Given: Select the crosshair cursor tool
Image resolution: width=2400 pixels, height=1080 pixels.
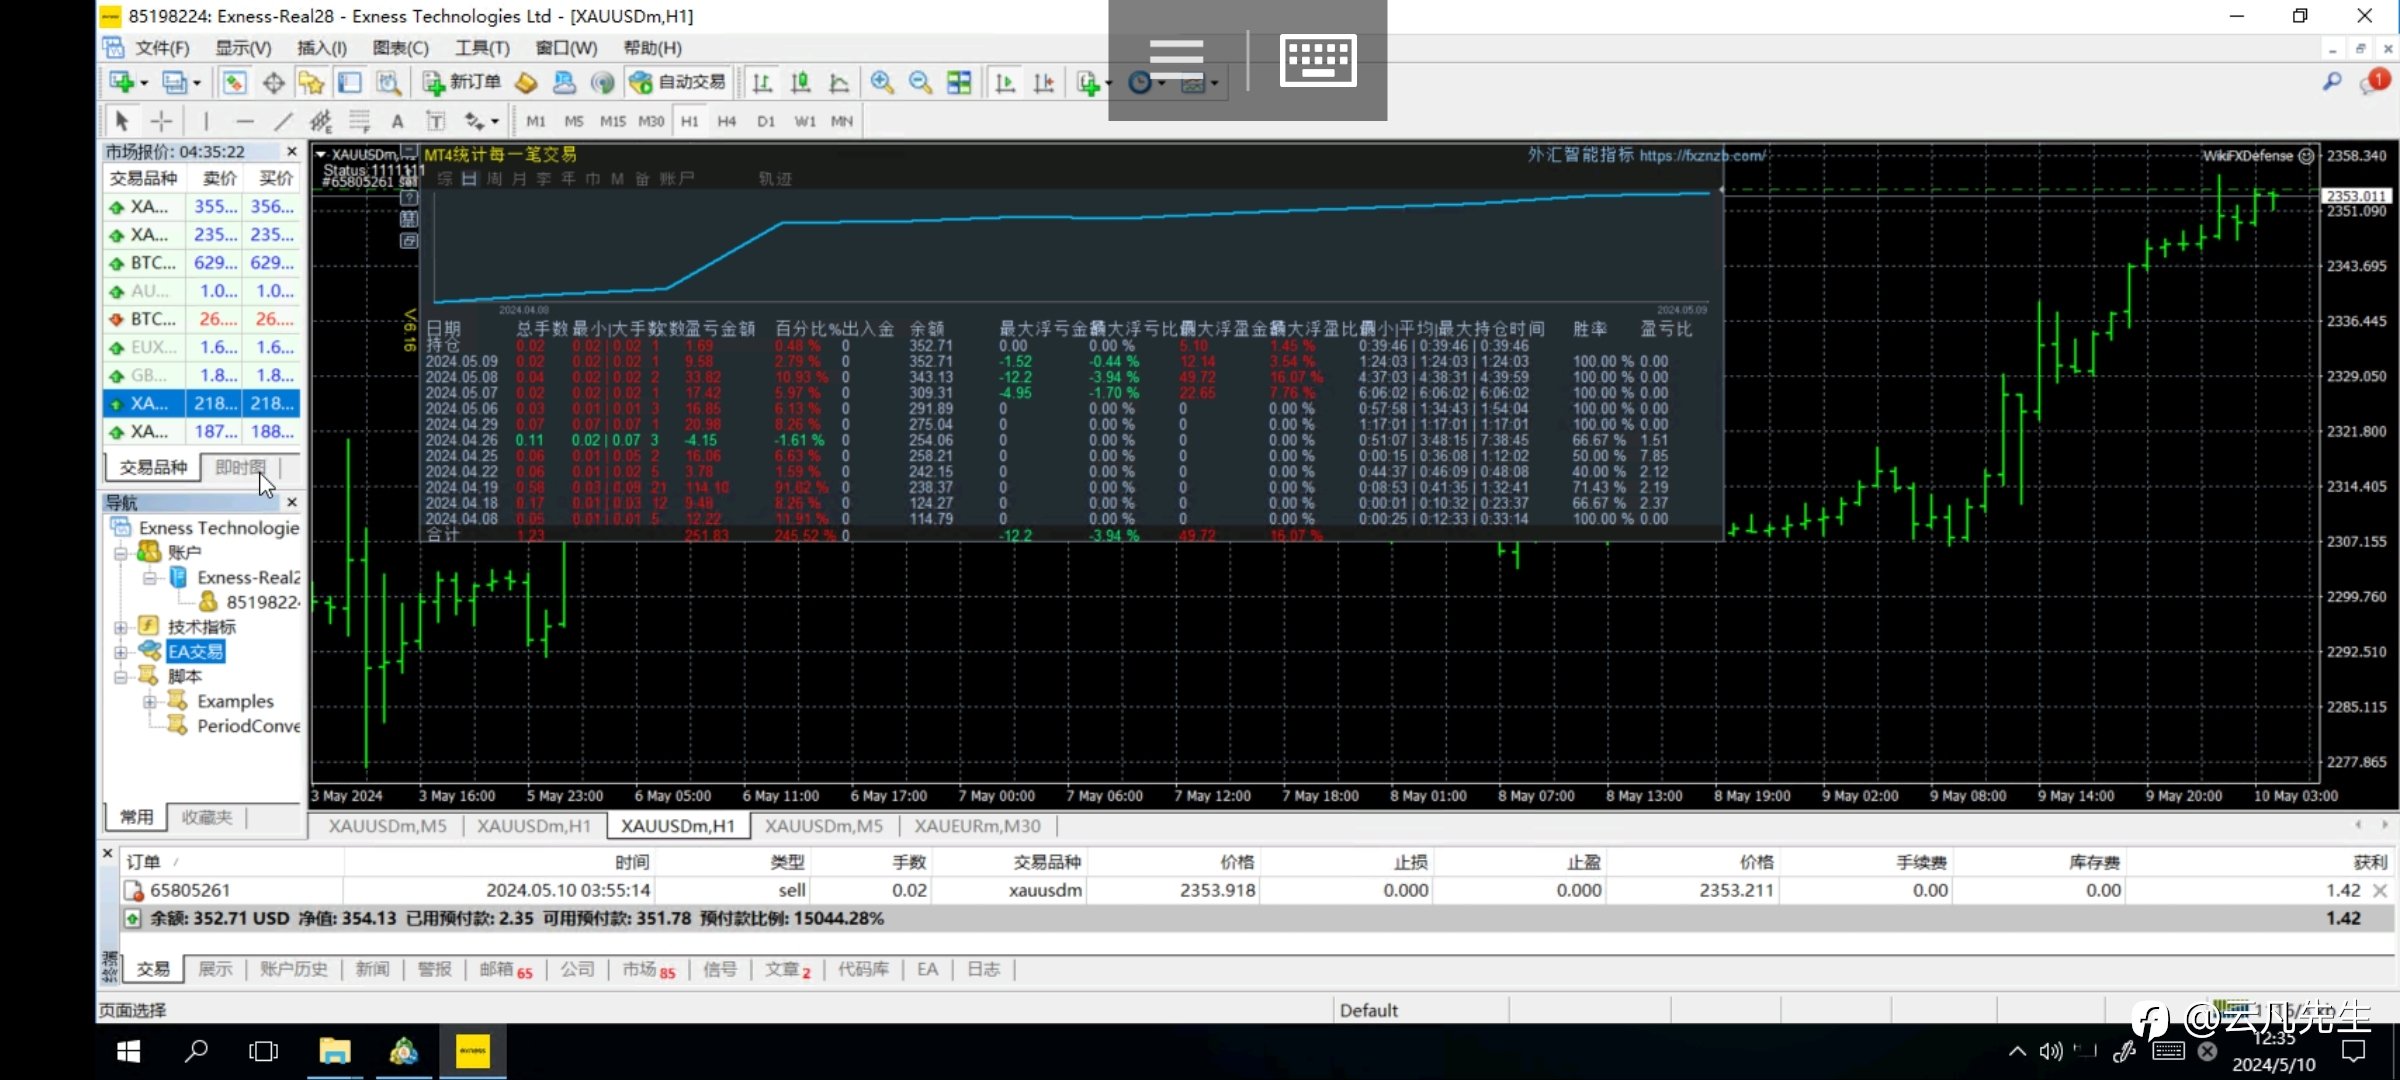Looking at the screenshot, I should point(161,121).
